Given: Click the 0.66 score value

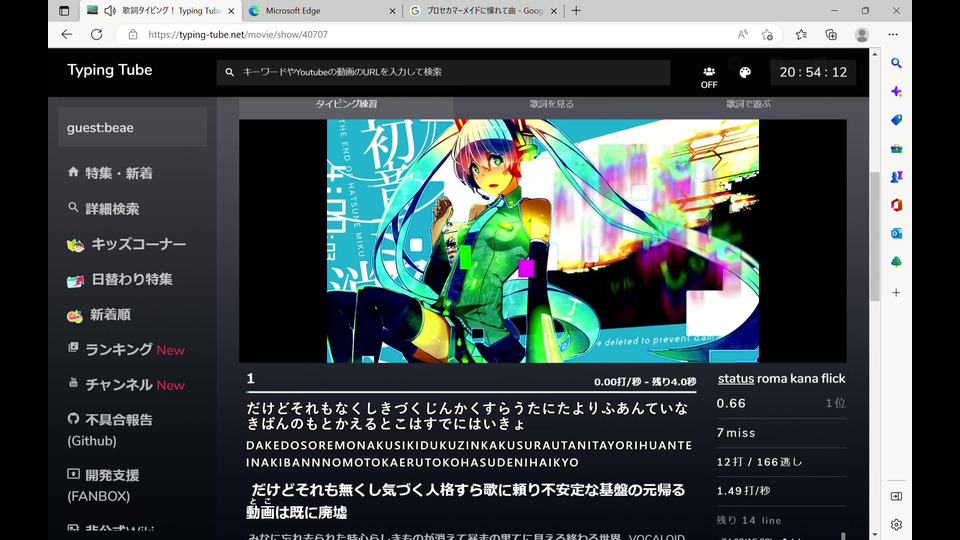Looking at the screenshot, I should tap(731, 403).
